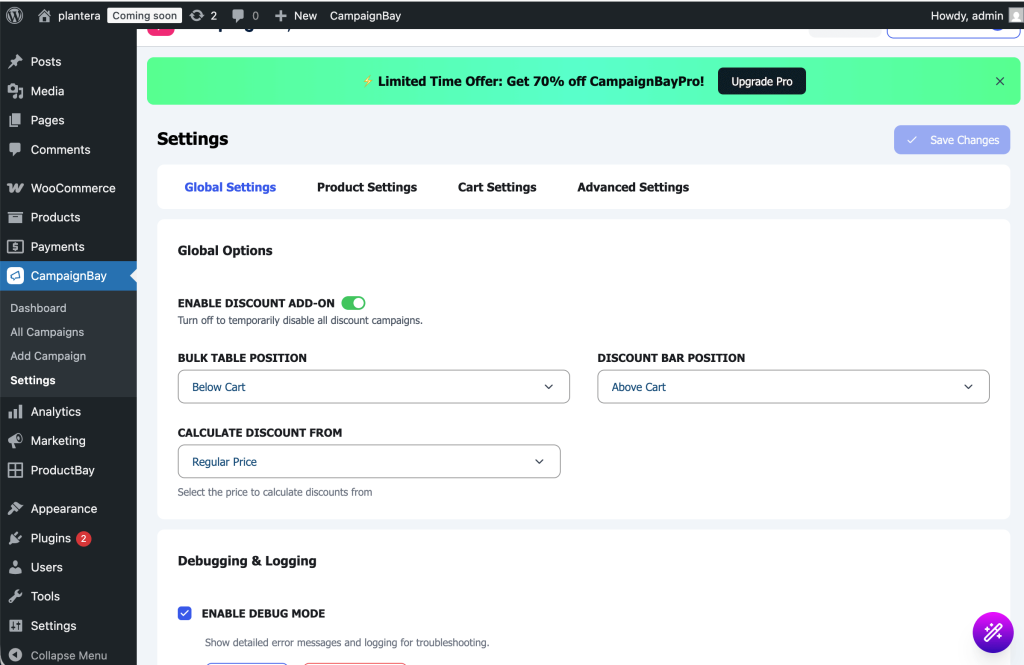Expand the Calculate Discount From dropdown
This screenshot has width=1024, height=665.
point(368,462)
